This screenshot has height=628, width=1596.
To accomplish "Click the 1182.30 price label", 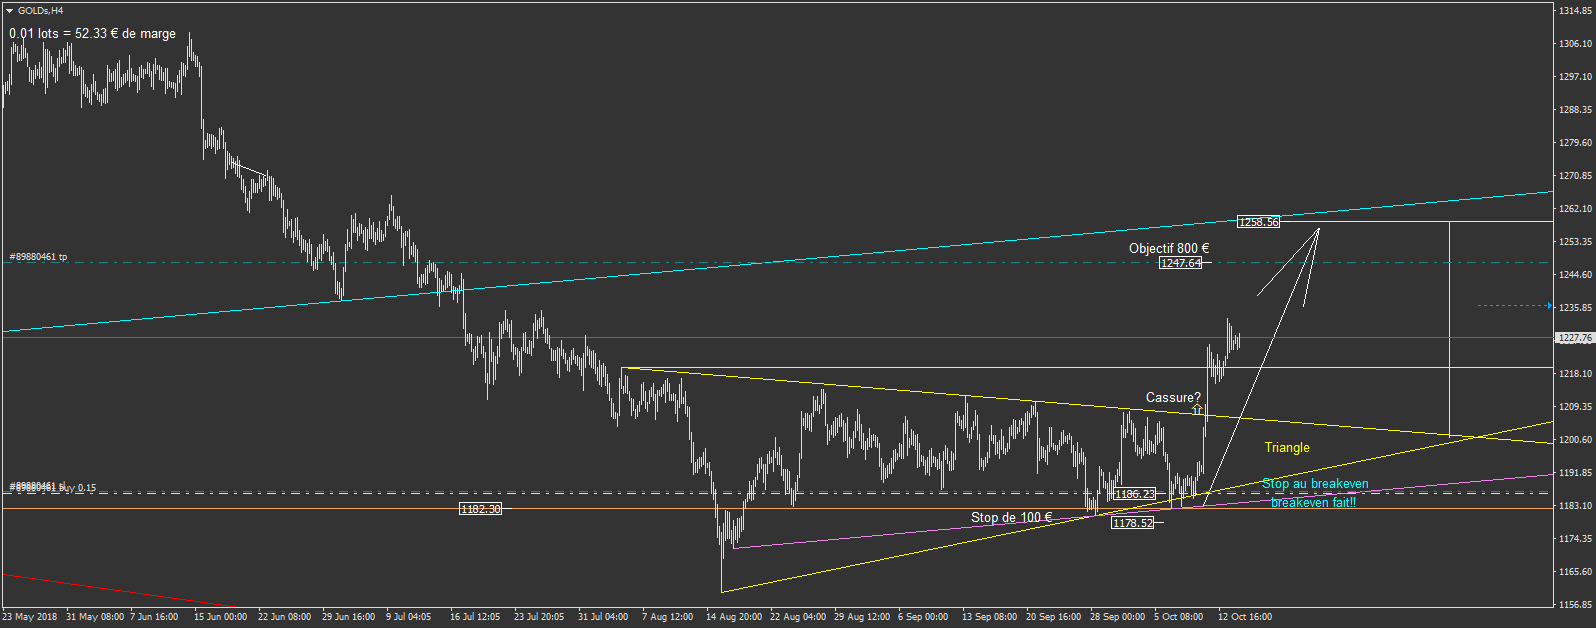I will pos(480,509).
